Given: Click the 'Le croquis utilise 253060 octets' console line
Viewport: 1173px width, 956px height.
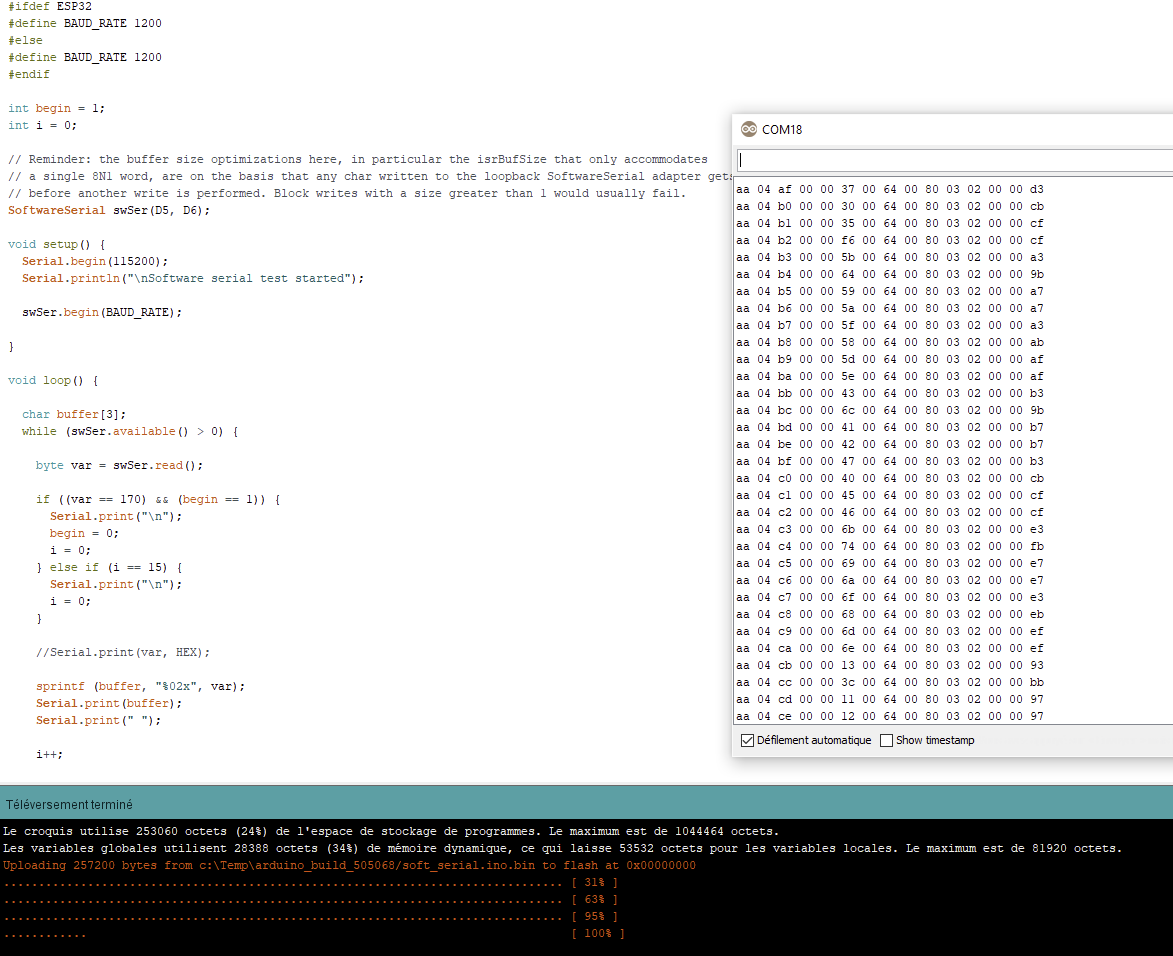Looking at the screenshot, I should [x=391, y=831].
